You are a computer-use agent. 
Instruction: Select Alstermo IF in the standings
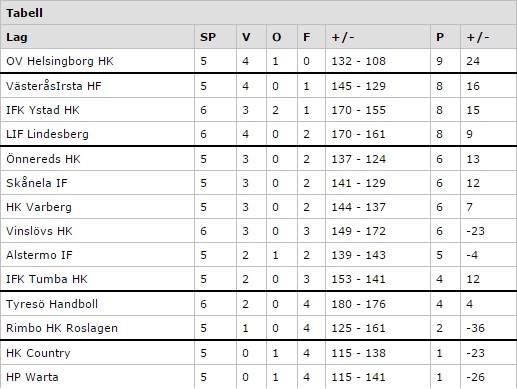click(39, 255)
